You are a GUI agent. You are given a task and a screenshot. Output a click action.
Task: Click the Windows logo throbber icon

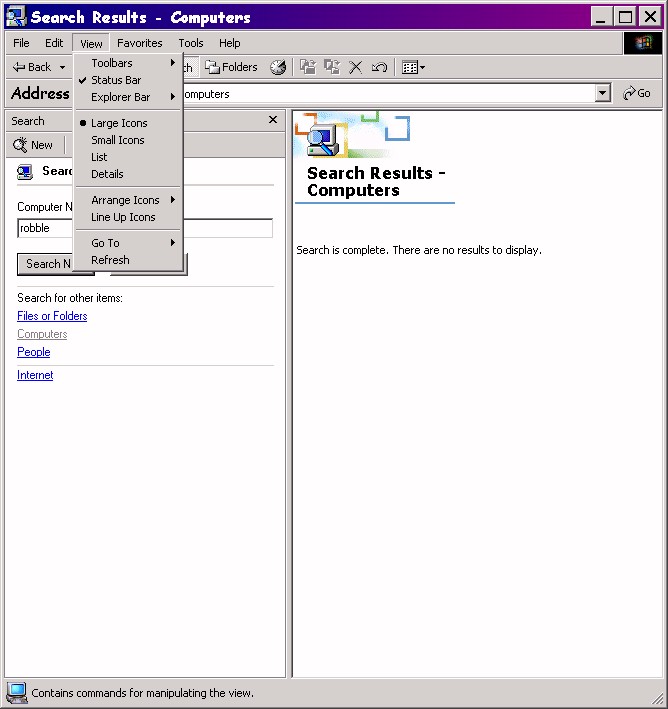[643, 43]
